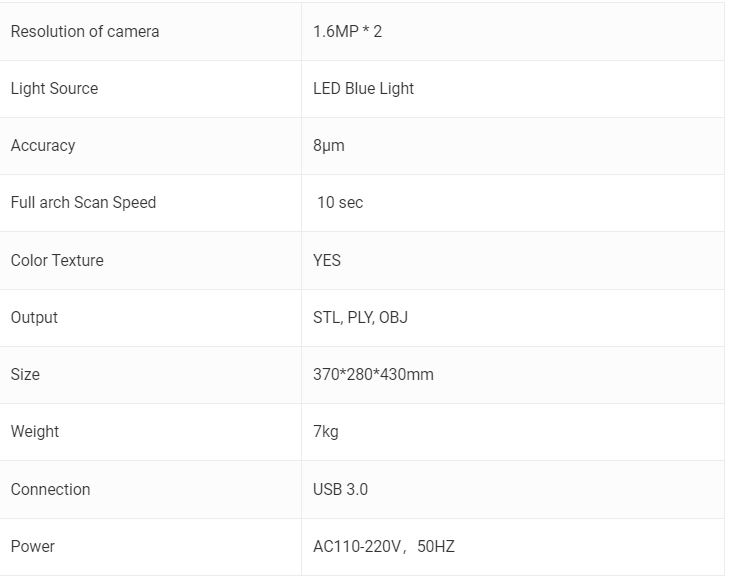730x579 pixels.
Task: Click the Color Texture label
Action: (x=57, y=260)
